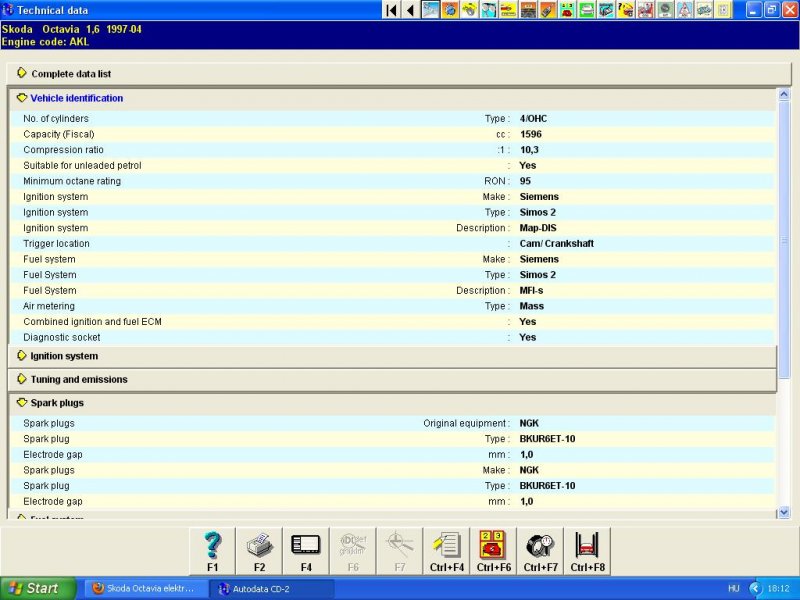The width and height of the screenshot is (800, 600).
Task: Open the cyan engine block toolbar icon
Action: point(606,10)
